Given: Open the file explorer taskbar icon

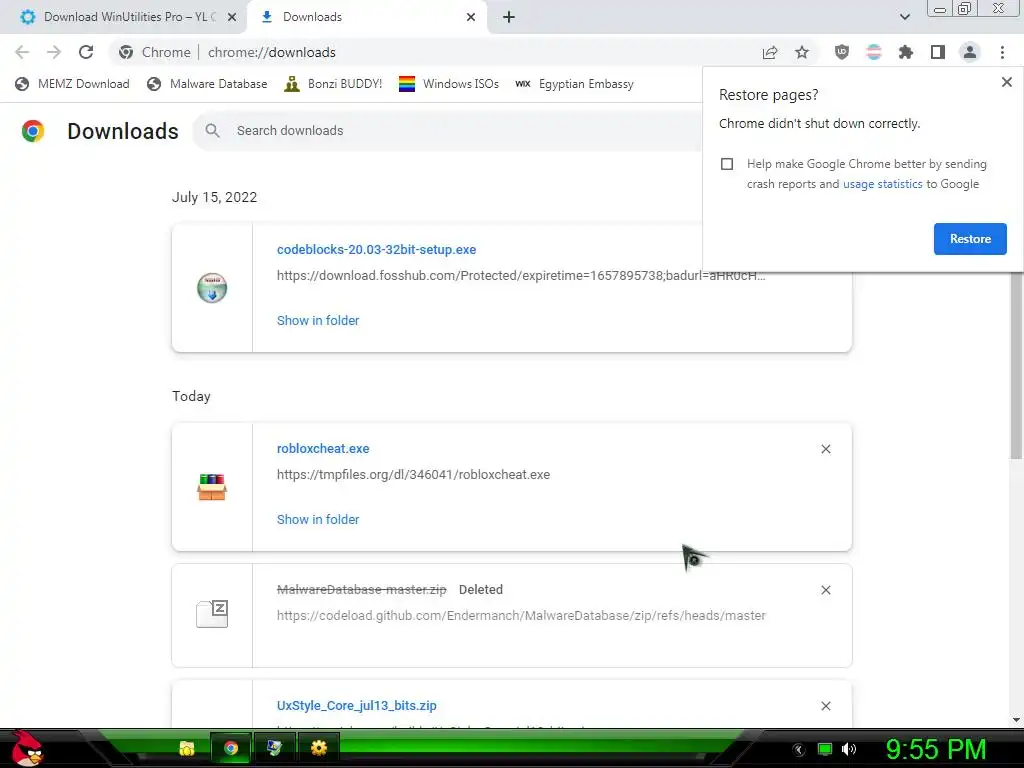Looking at the screenshot, I should (187, 748).
